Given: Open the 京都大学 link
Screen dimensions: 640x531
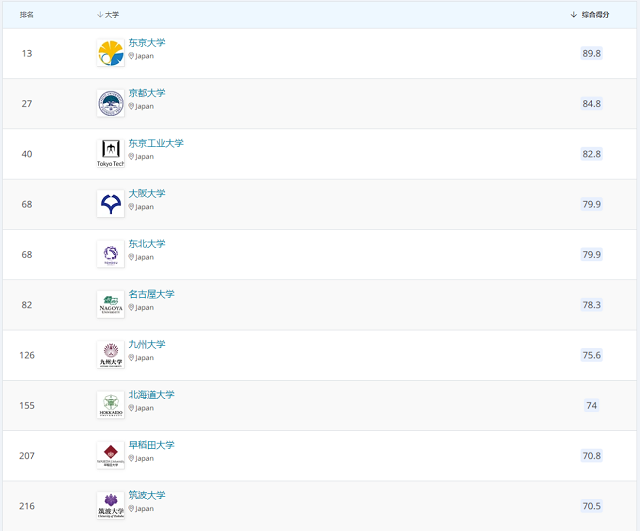Looking at the screenshot, I should pyautogui.click(x=147, y=93).
